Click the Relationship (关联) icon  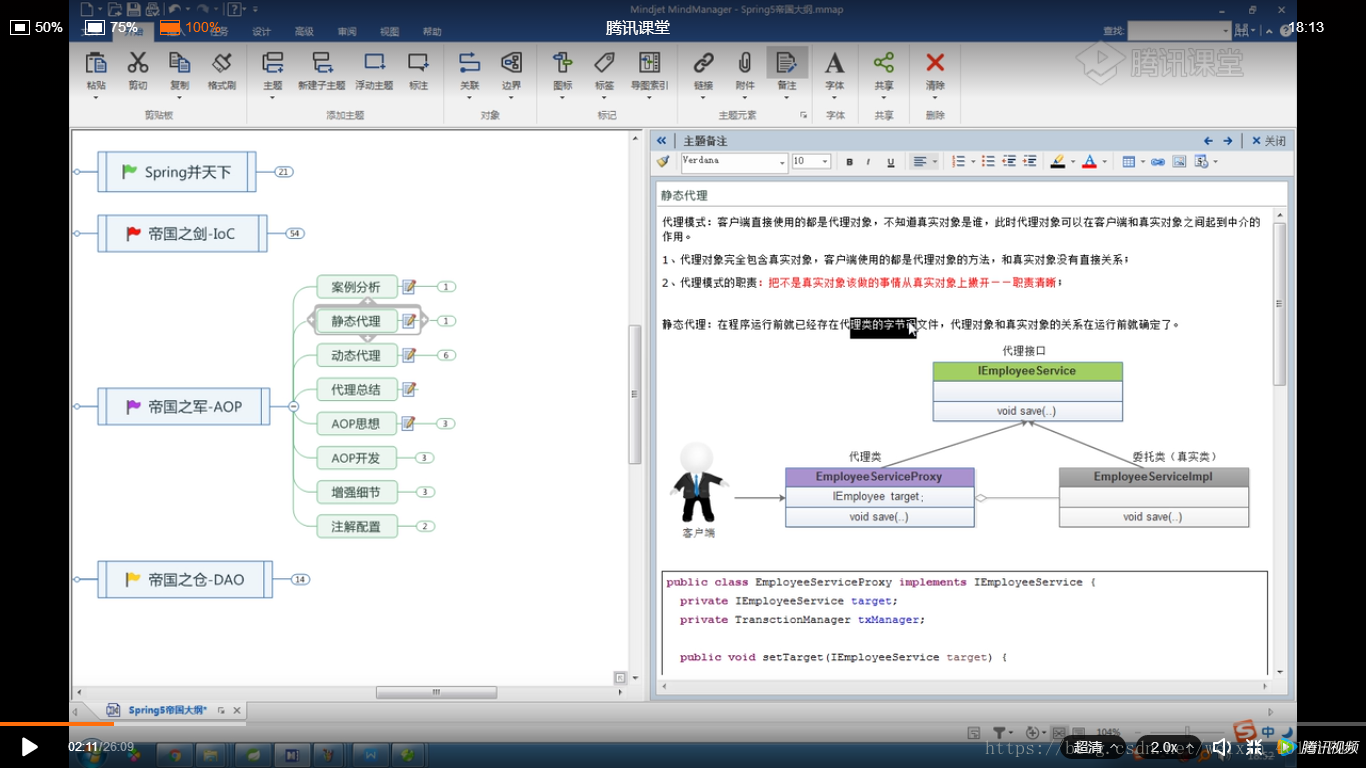[x=469, y=63]
